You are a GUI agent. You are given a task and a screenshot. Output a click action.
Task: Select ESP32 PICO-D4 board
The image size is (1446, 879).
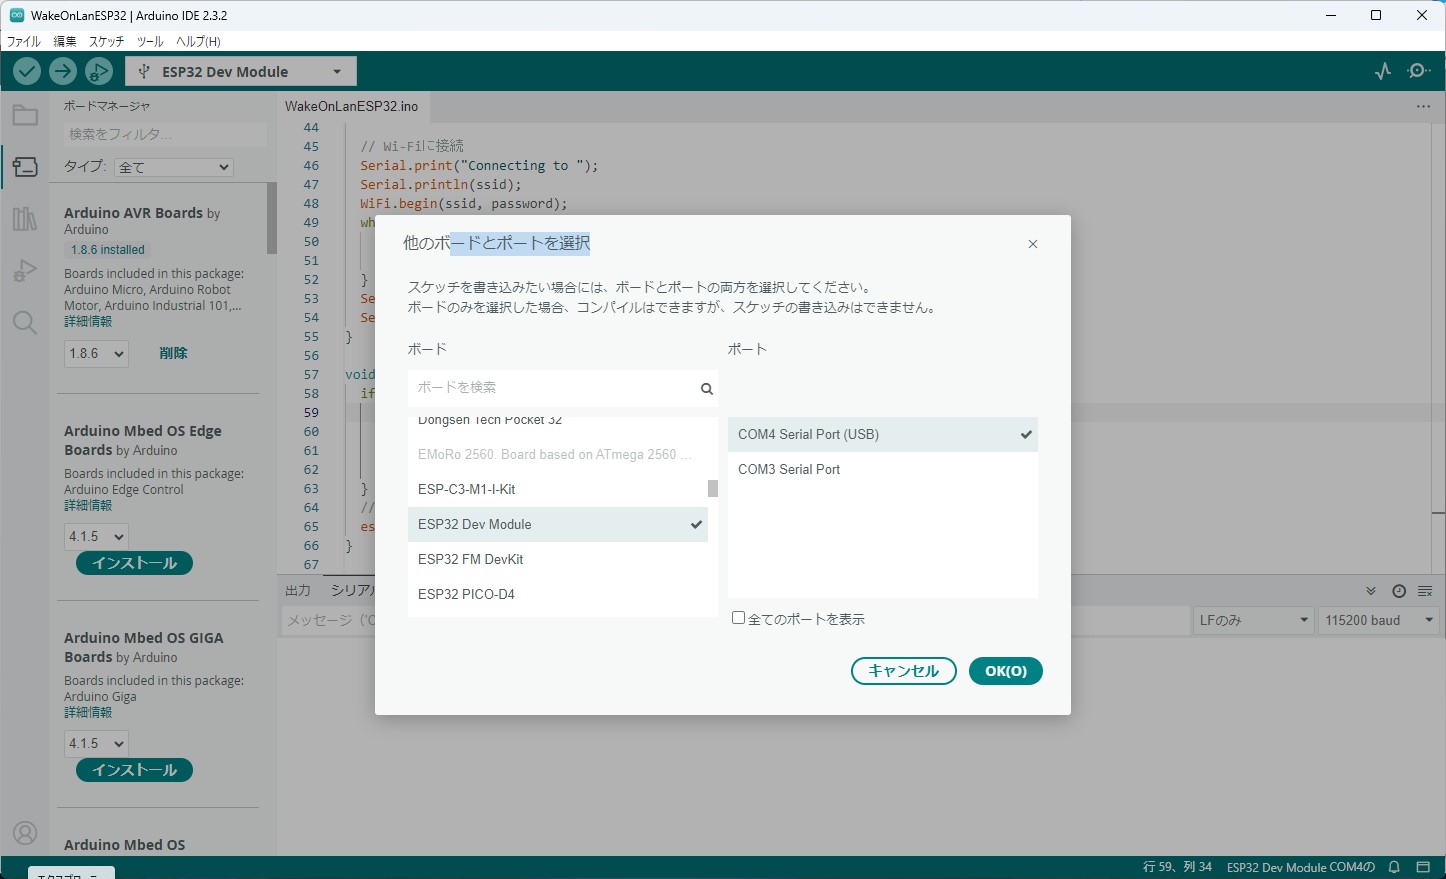558,594
